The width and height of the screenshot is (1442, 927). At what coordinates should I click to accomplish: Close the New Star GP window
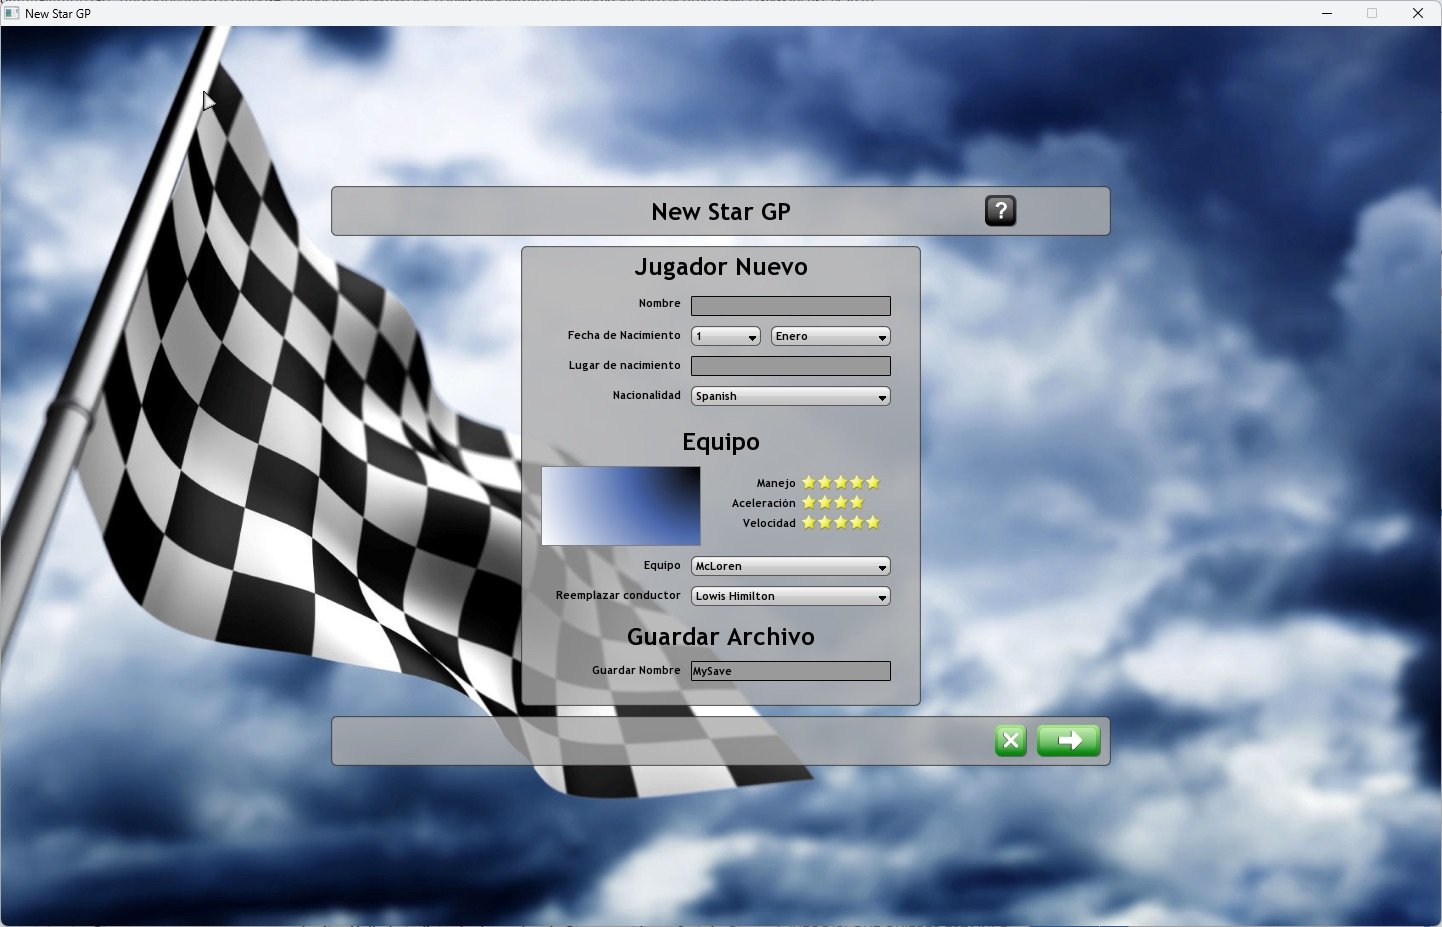point(1417,13)
